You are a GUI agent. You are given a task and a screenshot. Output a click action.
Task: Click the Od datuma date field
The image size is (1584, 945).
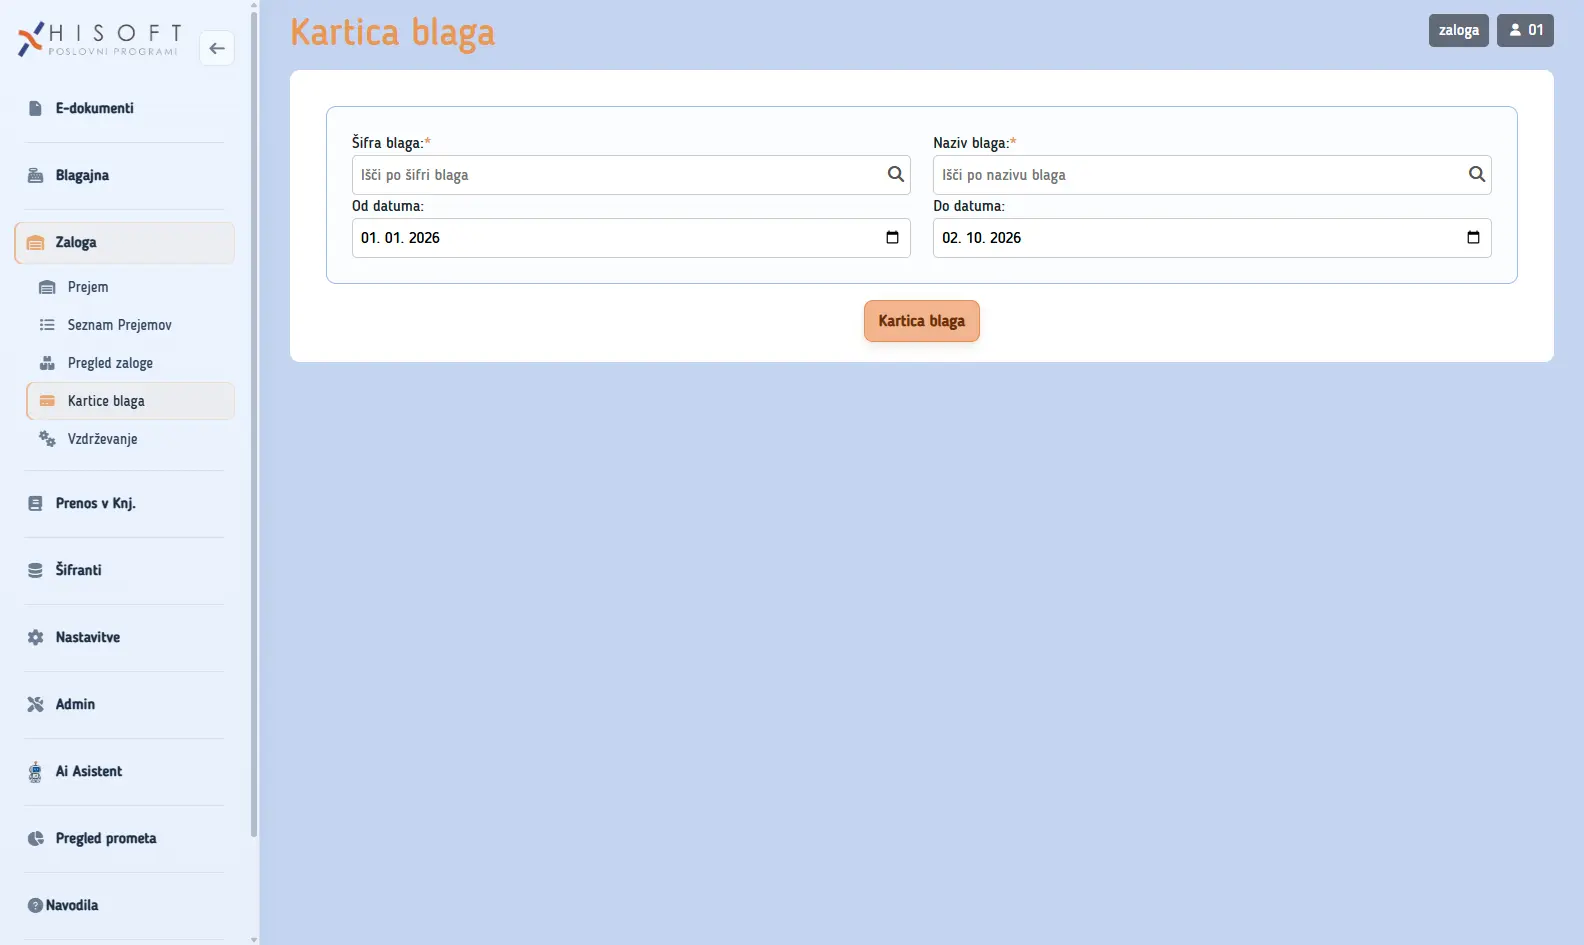tap(631, 238)
